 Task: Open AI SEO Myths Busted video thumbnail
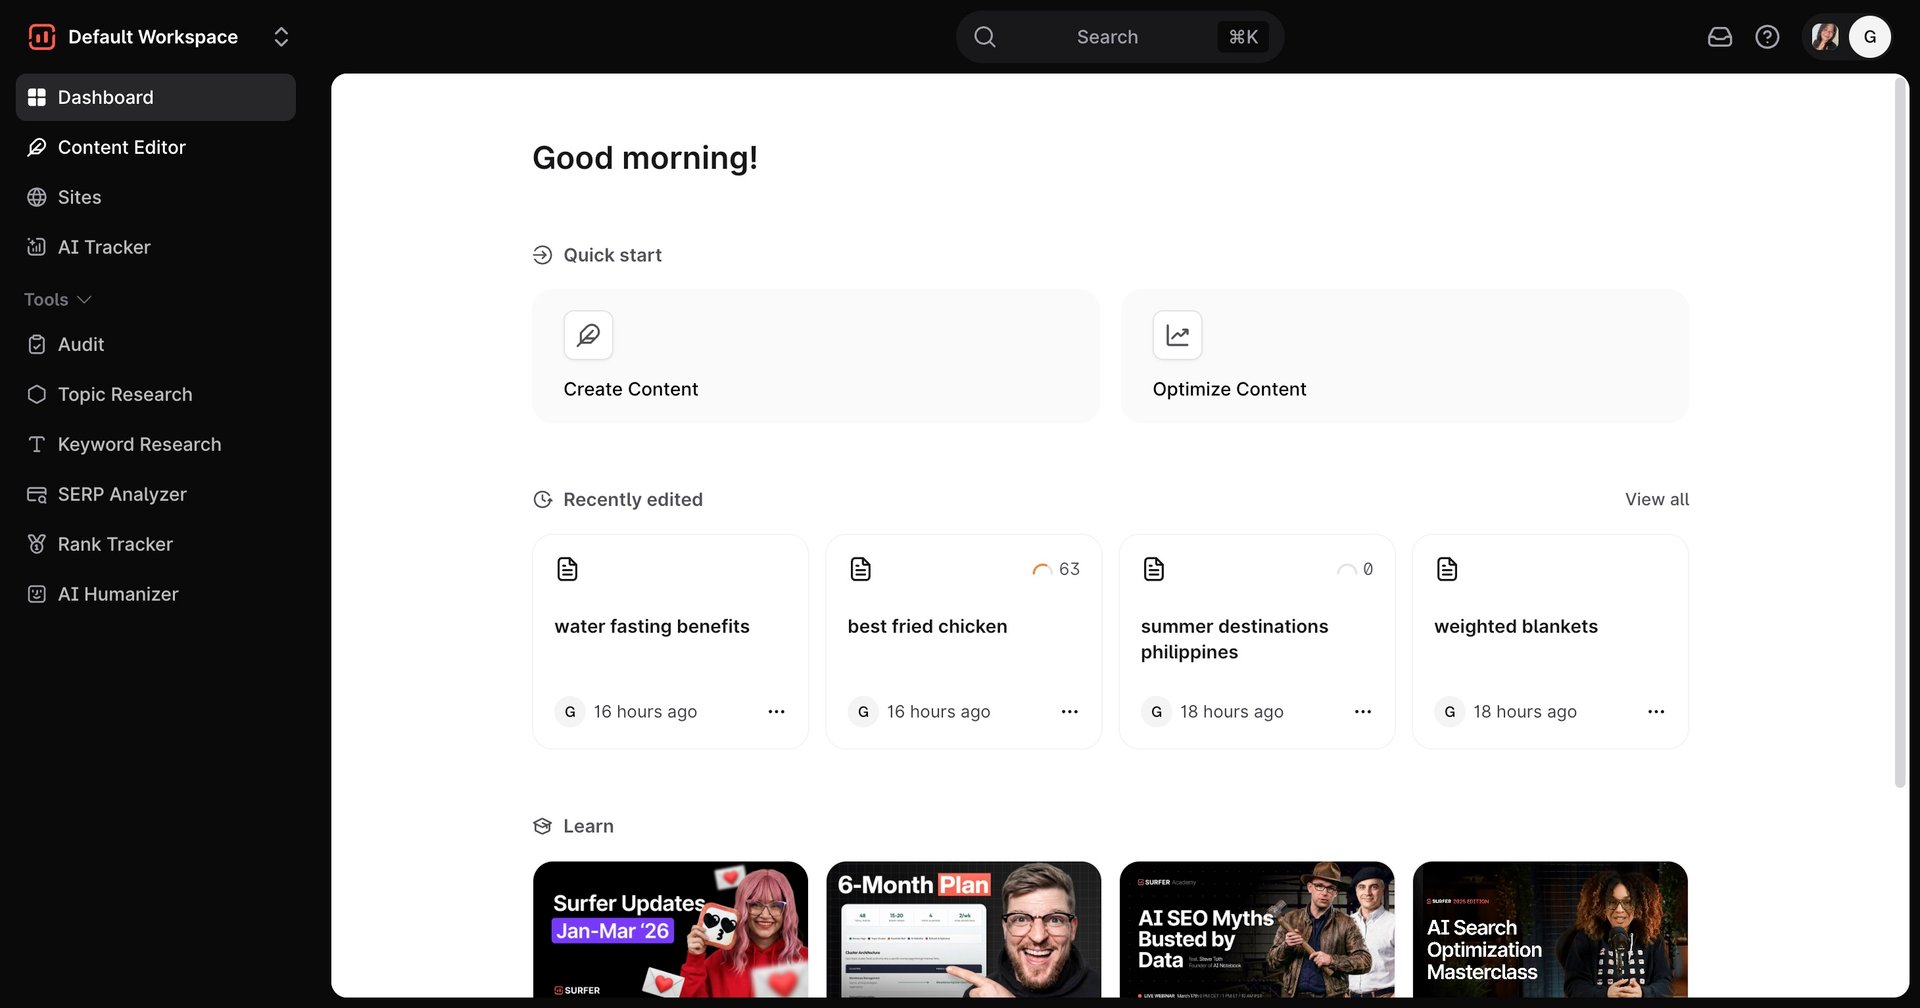pos(1256,929)
